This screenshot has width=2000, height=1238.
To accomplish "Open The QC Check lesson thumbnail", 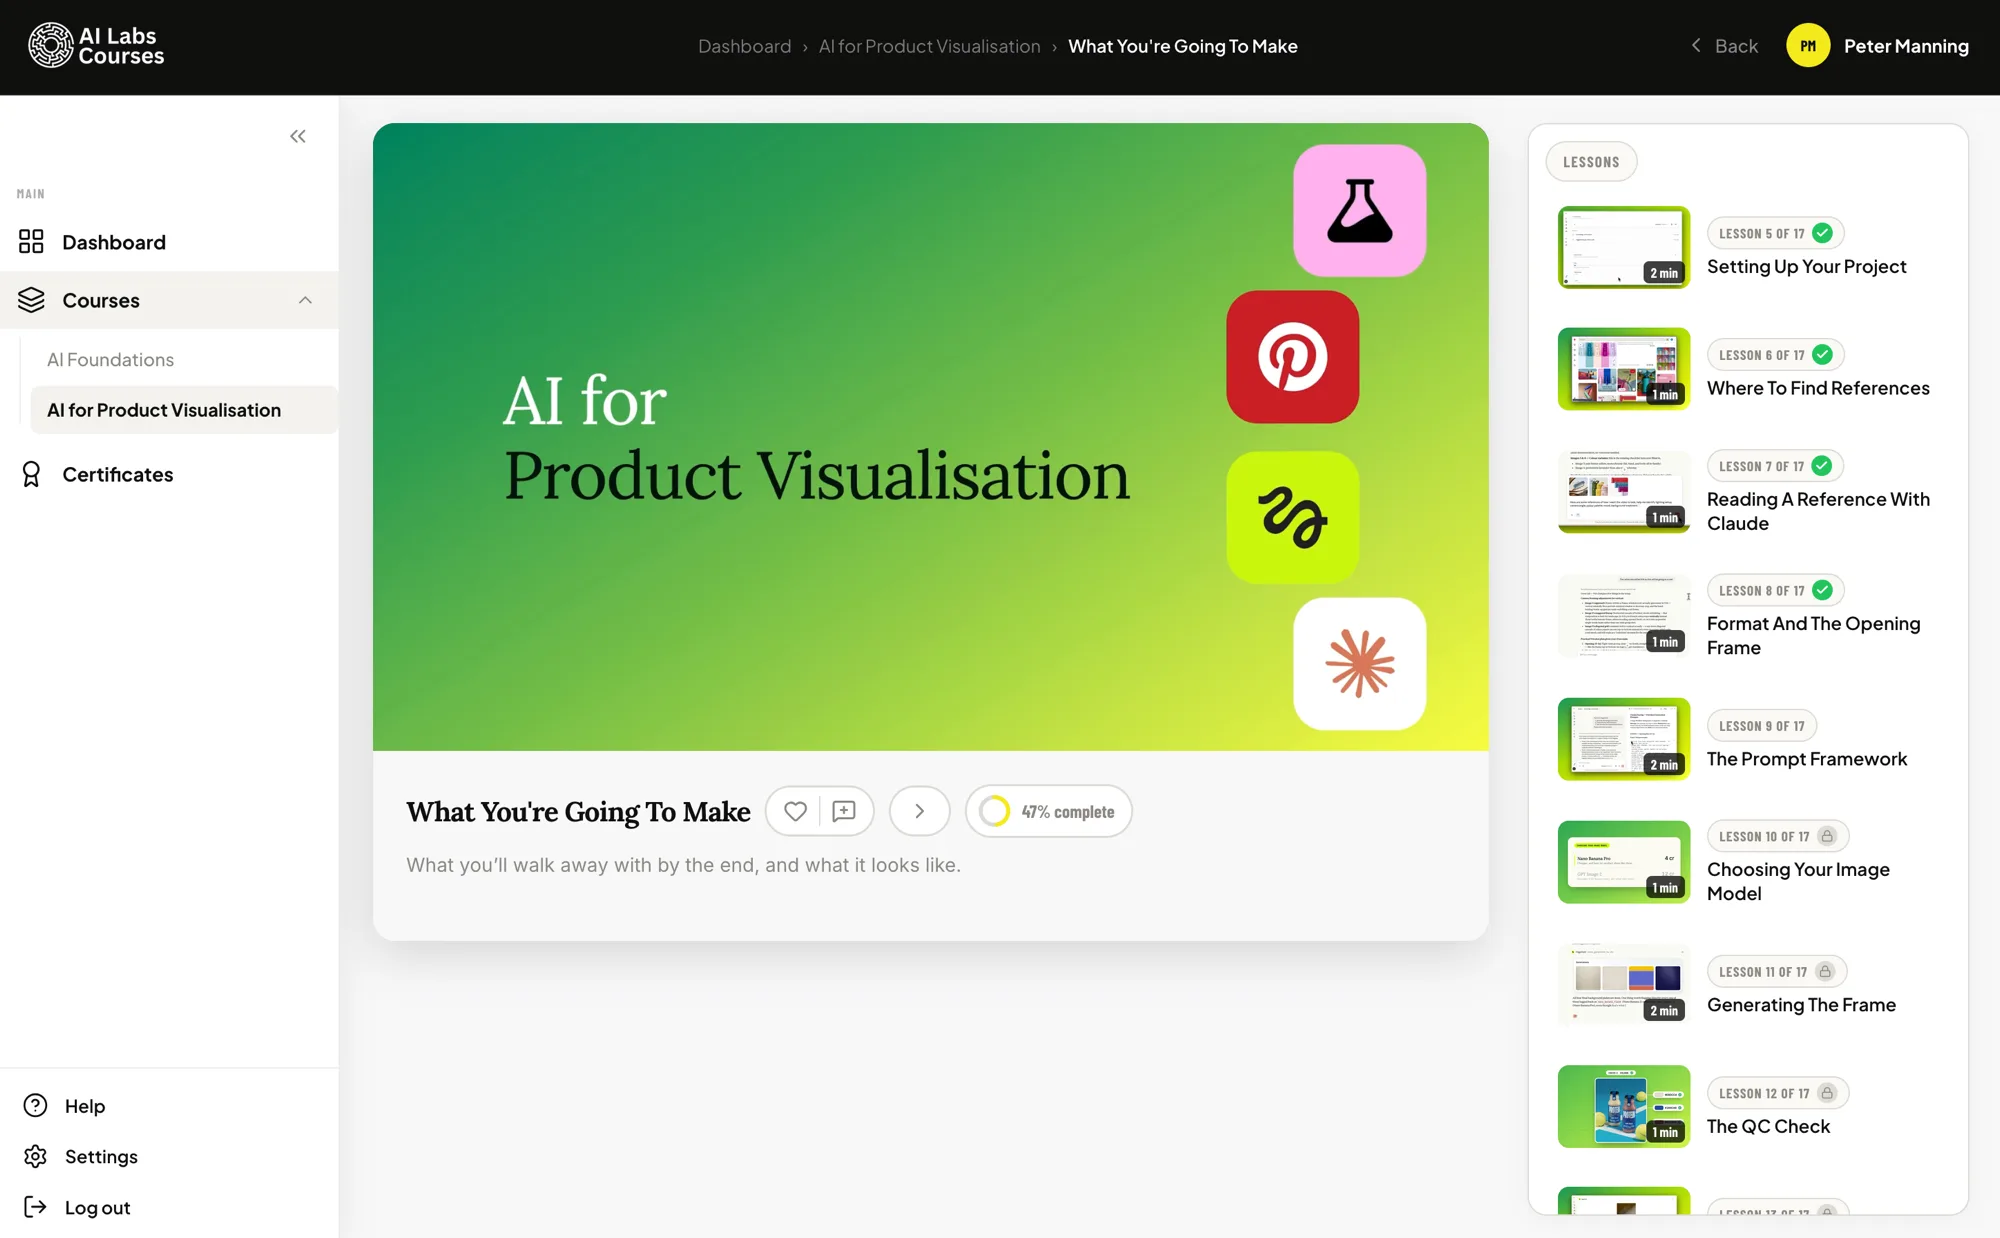I will (1623, 1106).
